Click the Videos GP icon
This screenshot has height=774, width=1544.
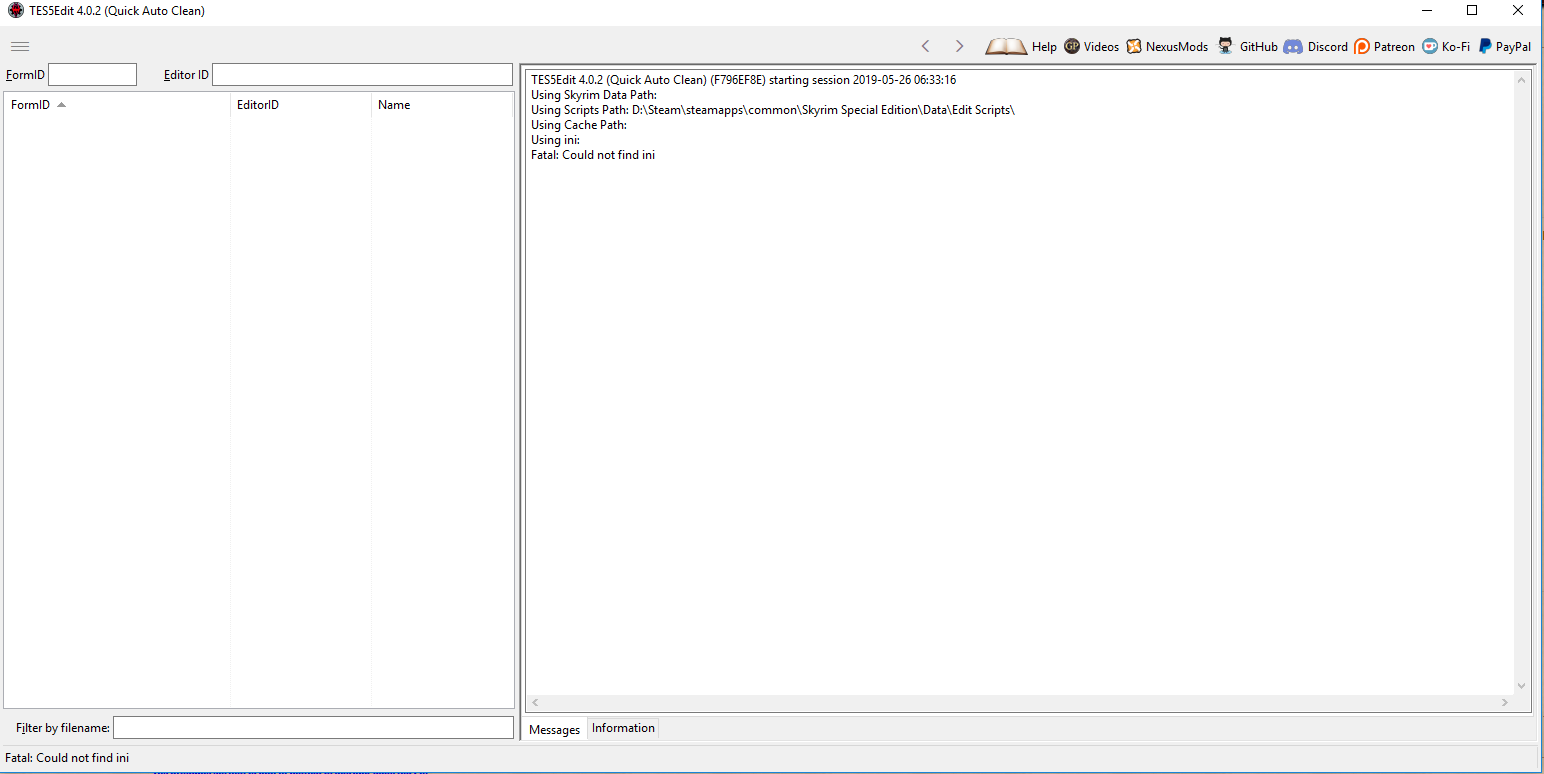pos(1072,46)
